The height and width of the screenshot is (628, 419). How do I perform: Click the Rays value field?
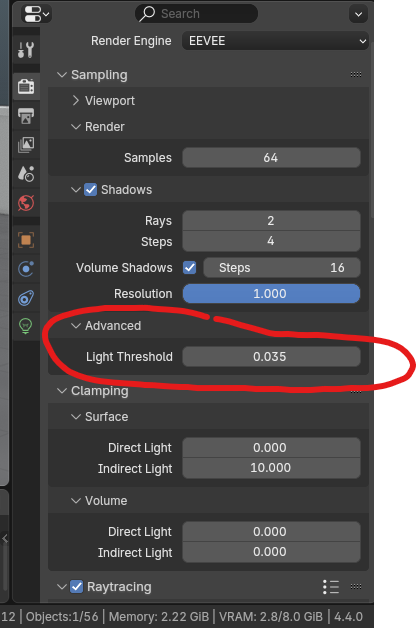(x=271, y=221)
